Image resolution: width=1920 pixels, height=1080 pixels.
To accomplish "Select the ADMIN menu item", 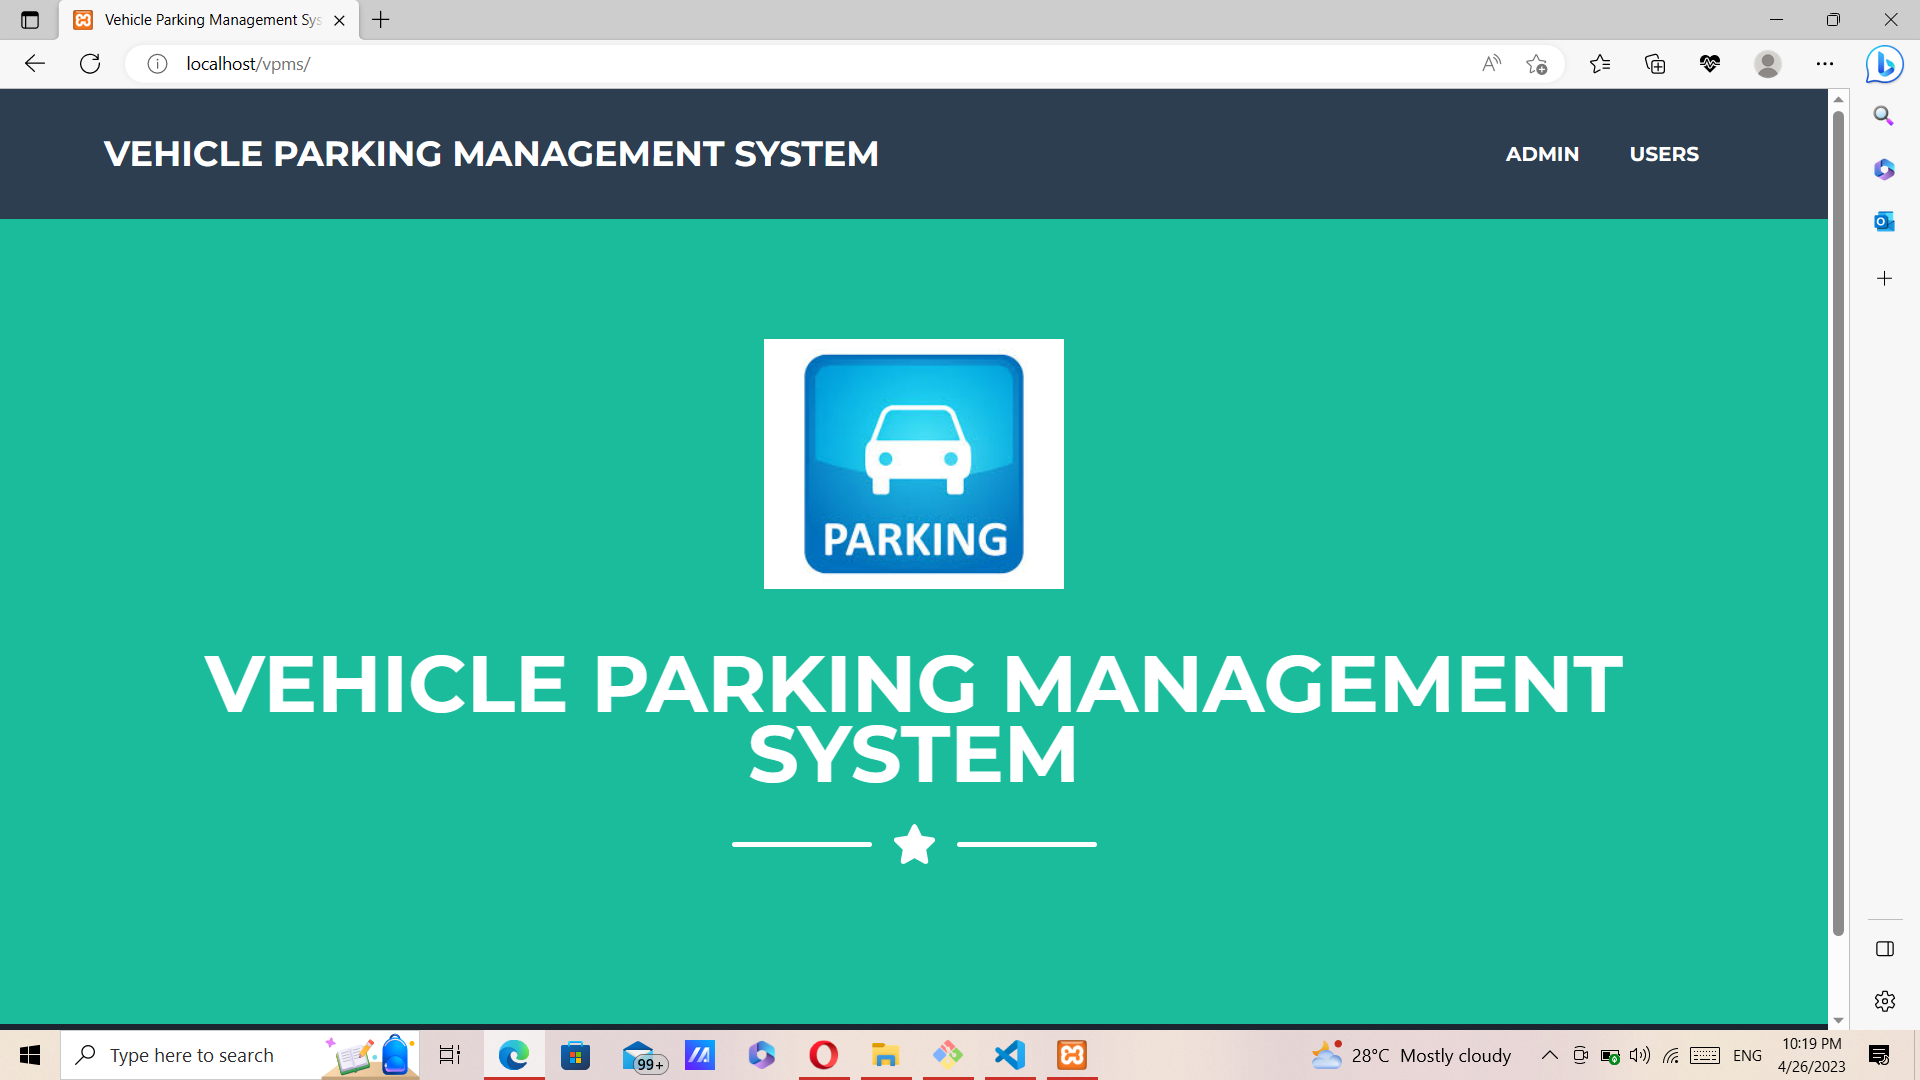I will [1542, 154].
